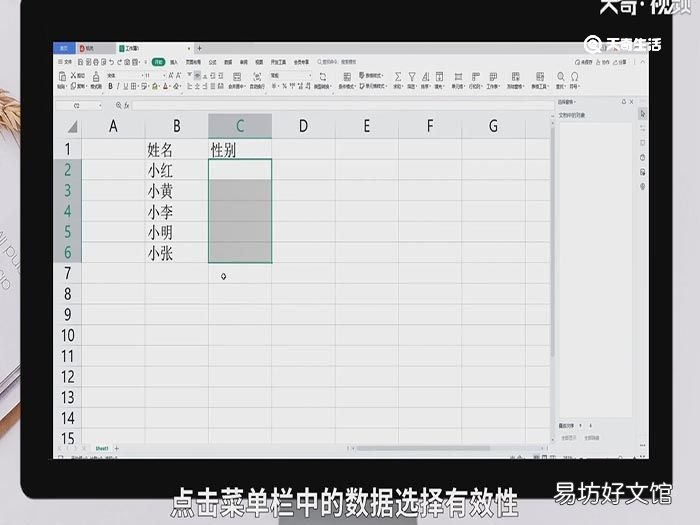This screenshot has width=700, height=525.
Task: Click the Freeze Panes icon
Action: tap(515, 77)
